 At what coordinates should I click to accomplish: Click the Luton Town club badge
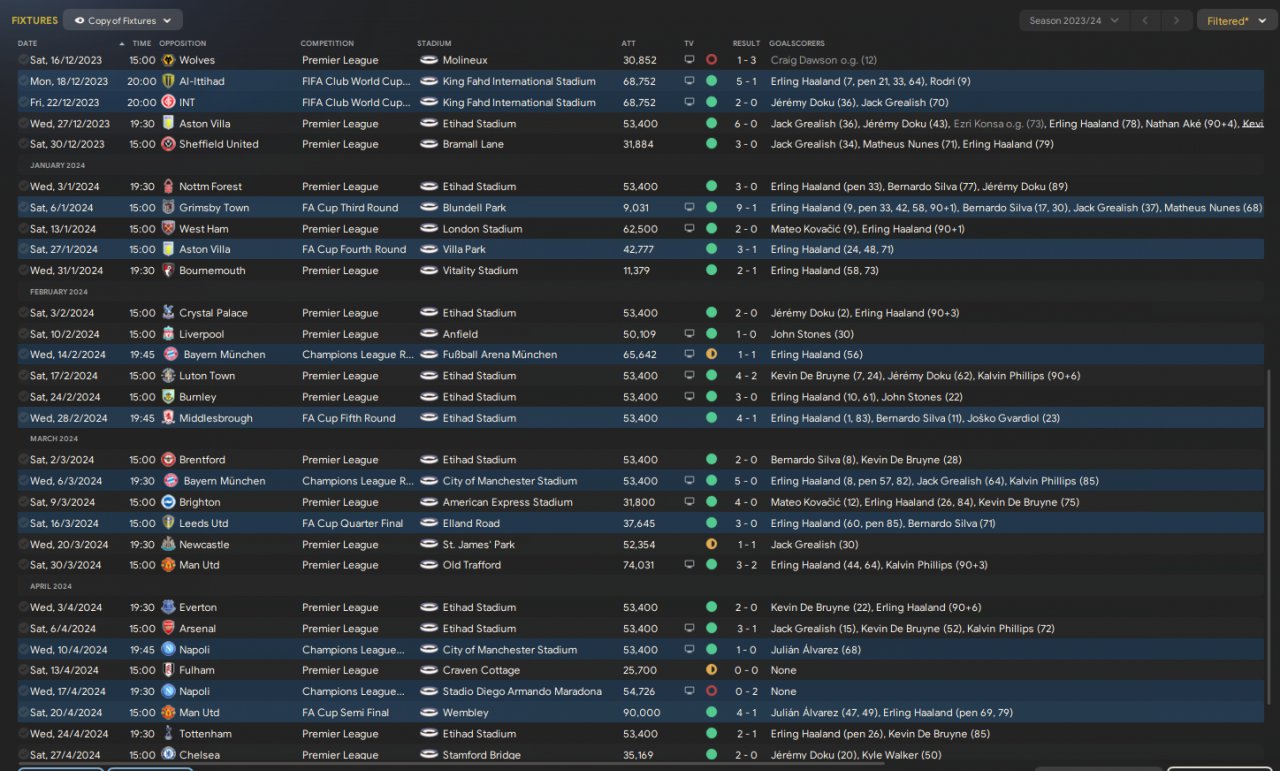(x=168, y=376)
